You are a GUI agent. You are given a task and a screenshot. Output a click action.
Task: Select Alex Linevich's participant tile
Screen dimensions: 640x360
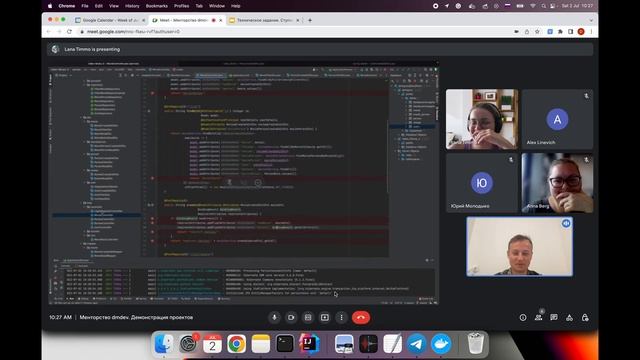point(557,119)
